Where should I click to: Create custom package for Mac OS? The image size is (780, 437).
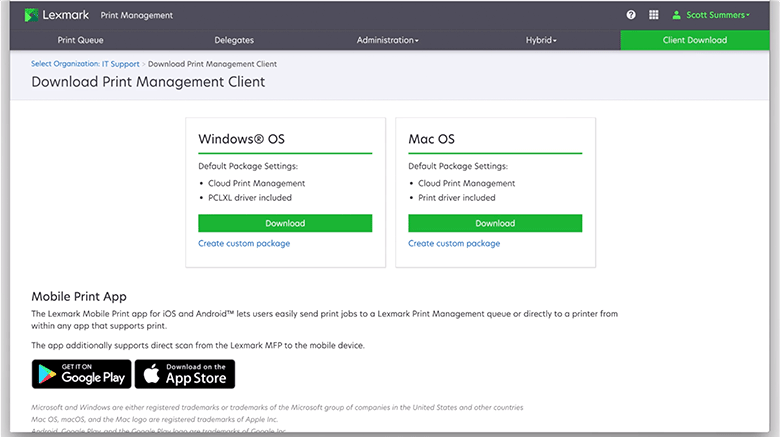pos(454,244)
